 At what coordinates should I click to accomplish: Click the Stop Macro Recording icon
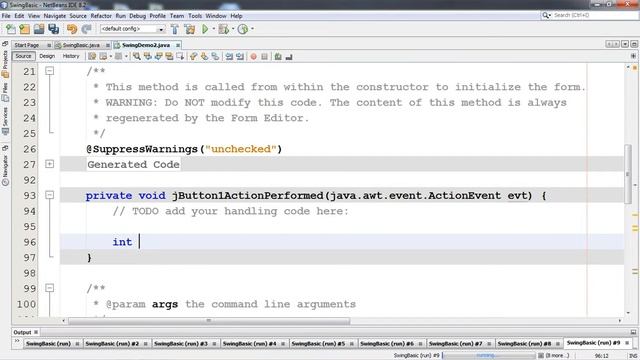pos(264,57)
